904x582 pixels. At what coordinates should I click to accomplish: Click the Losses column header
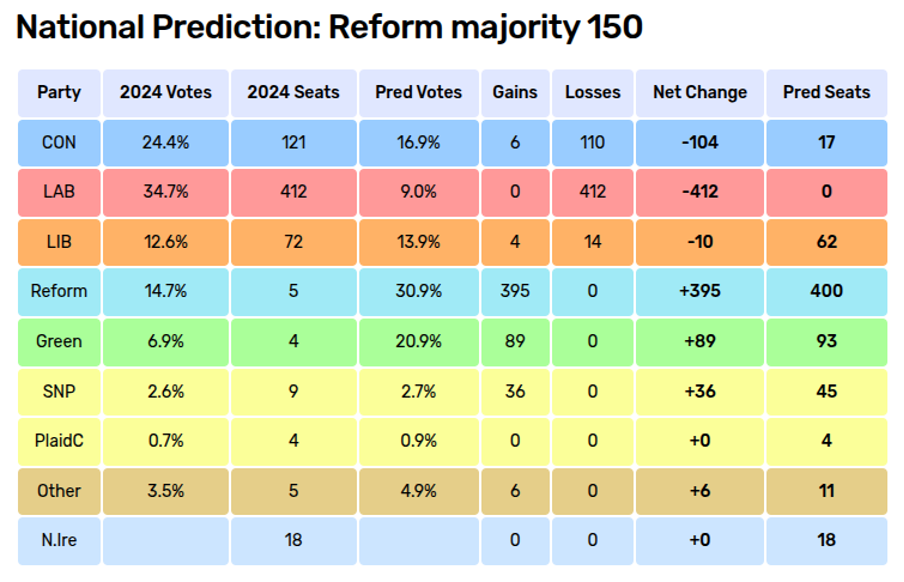(x=593, y=92)
